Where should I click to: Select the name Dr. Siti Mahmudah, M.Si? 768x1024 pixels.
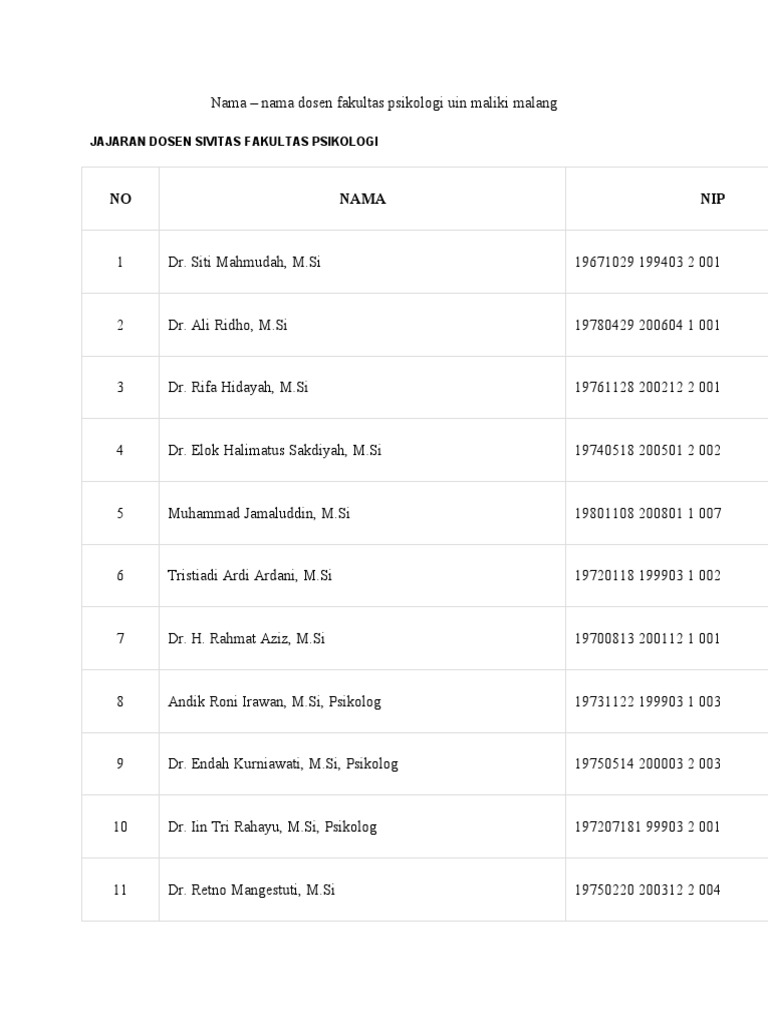click(244, 262)
